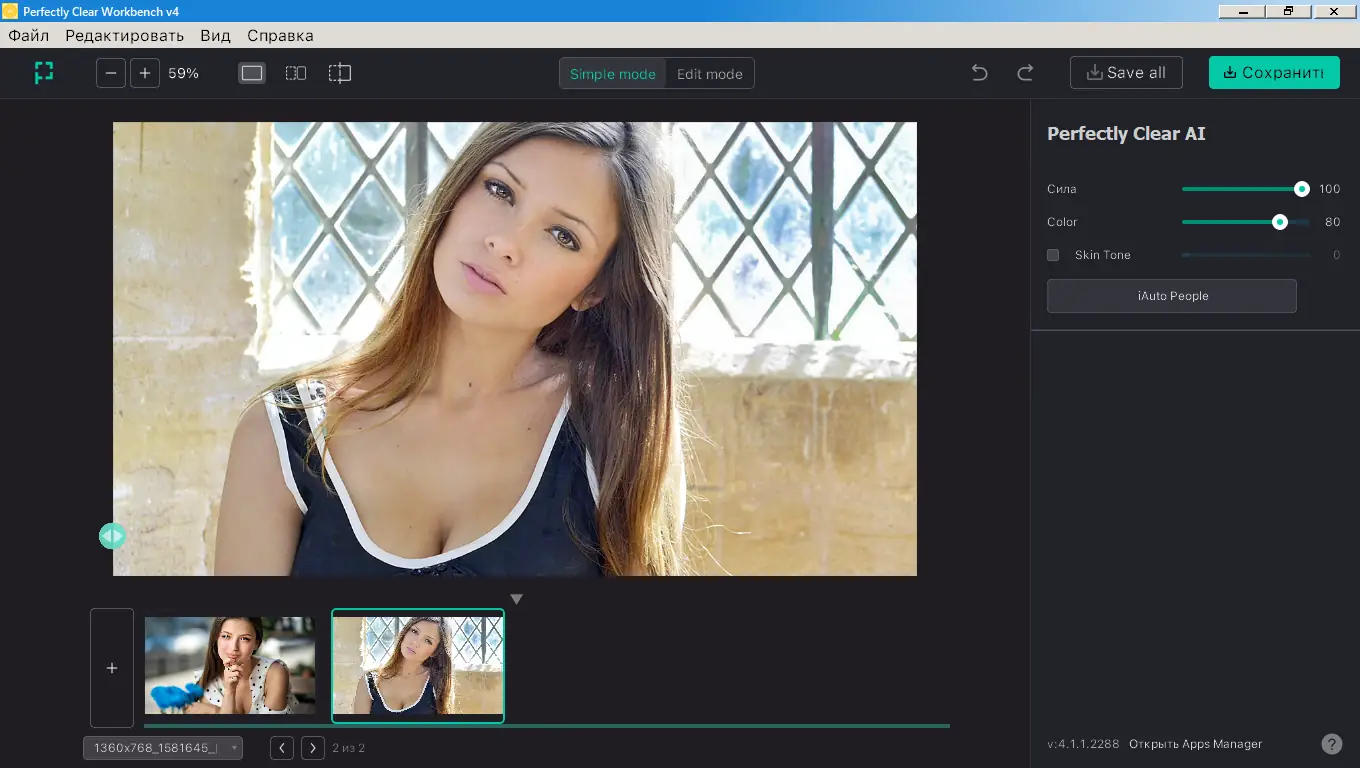Viewport: 1360px width, 768px height.
Task: Click the version text v:4.1.1.2288
Action: tap(1084, 744)
